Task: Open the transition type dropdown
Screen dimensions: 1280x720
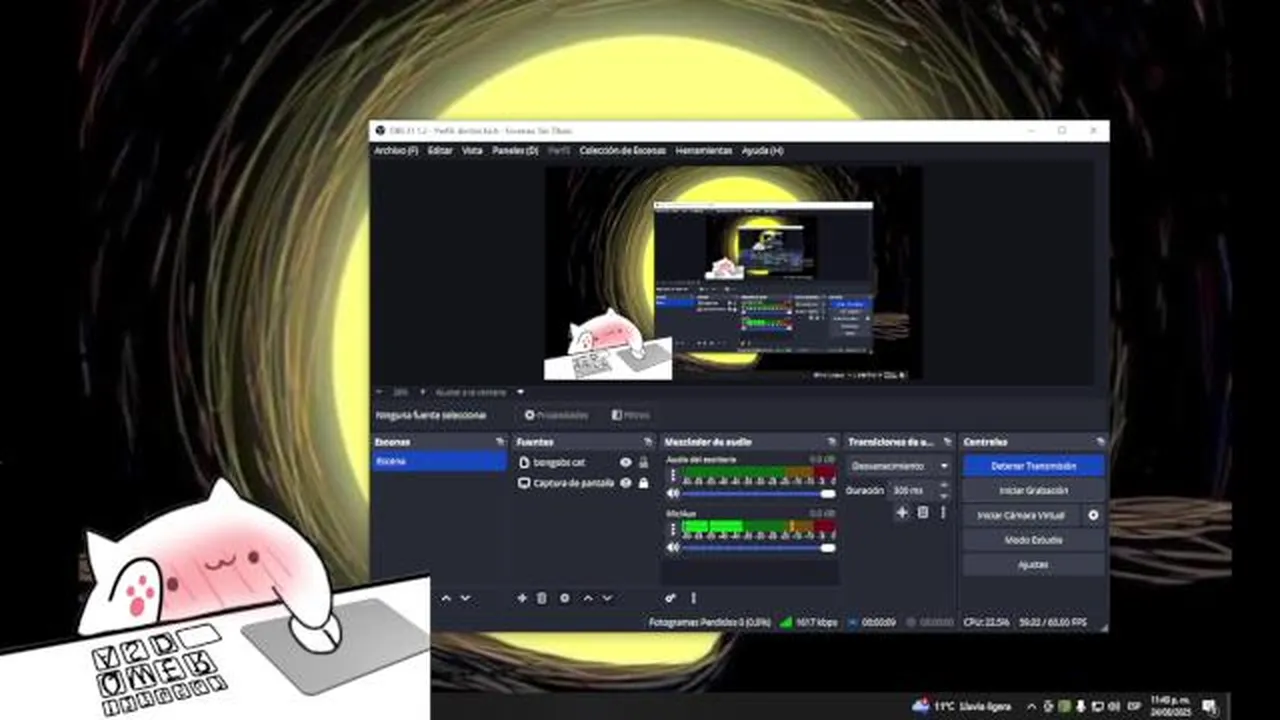Action: point(900,466)
